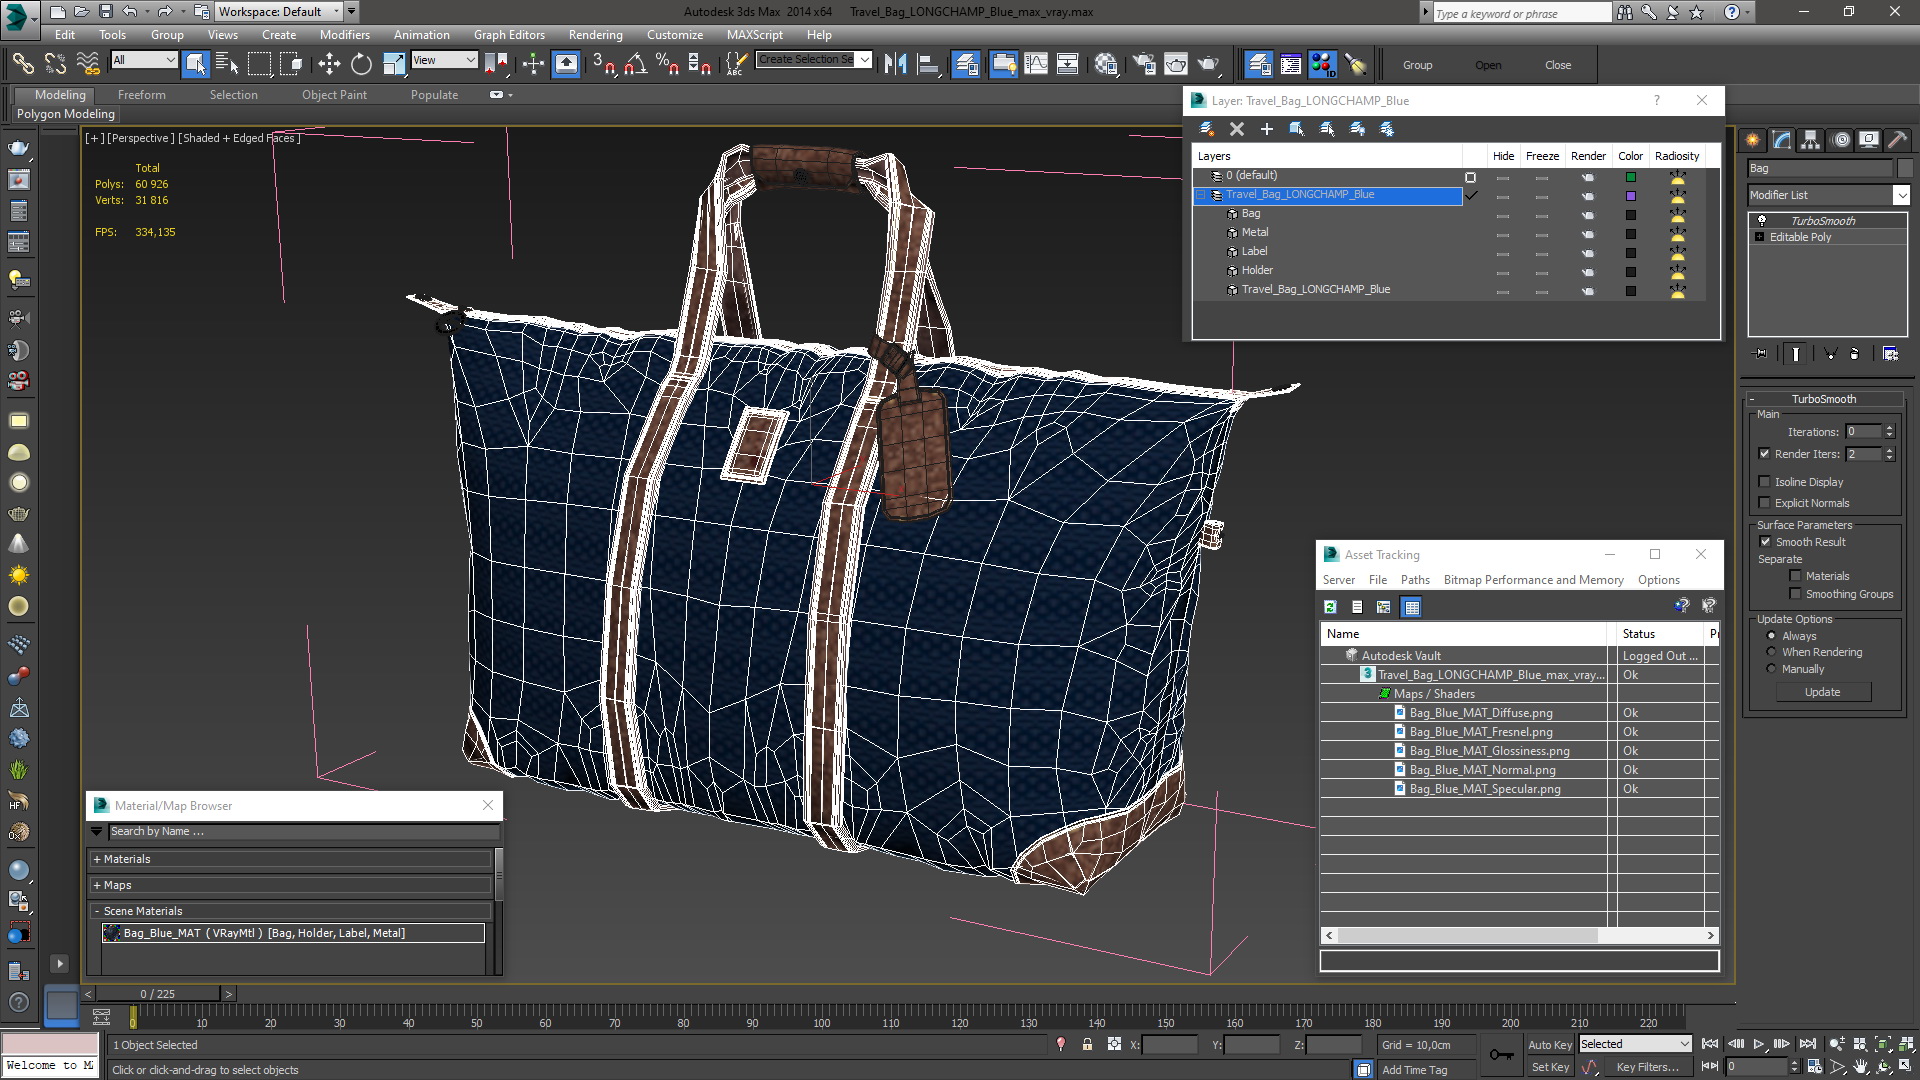The width and height of the screenshot is (1920, 1080).
Task: Open reference coordinate system View dropdown
Action: (x=444, y=60)
